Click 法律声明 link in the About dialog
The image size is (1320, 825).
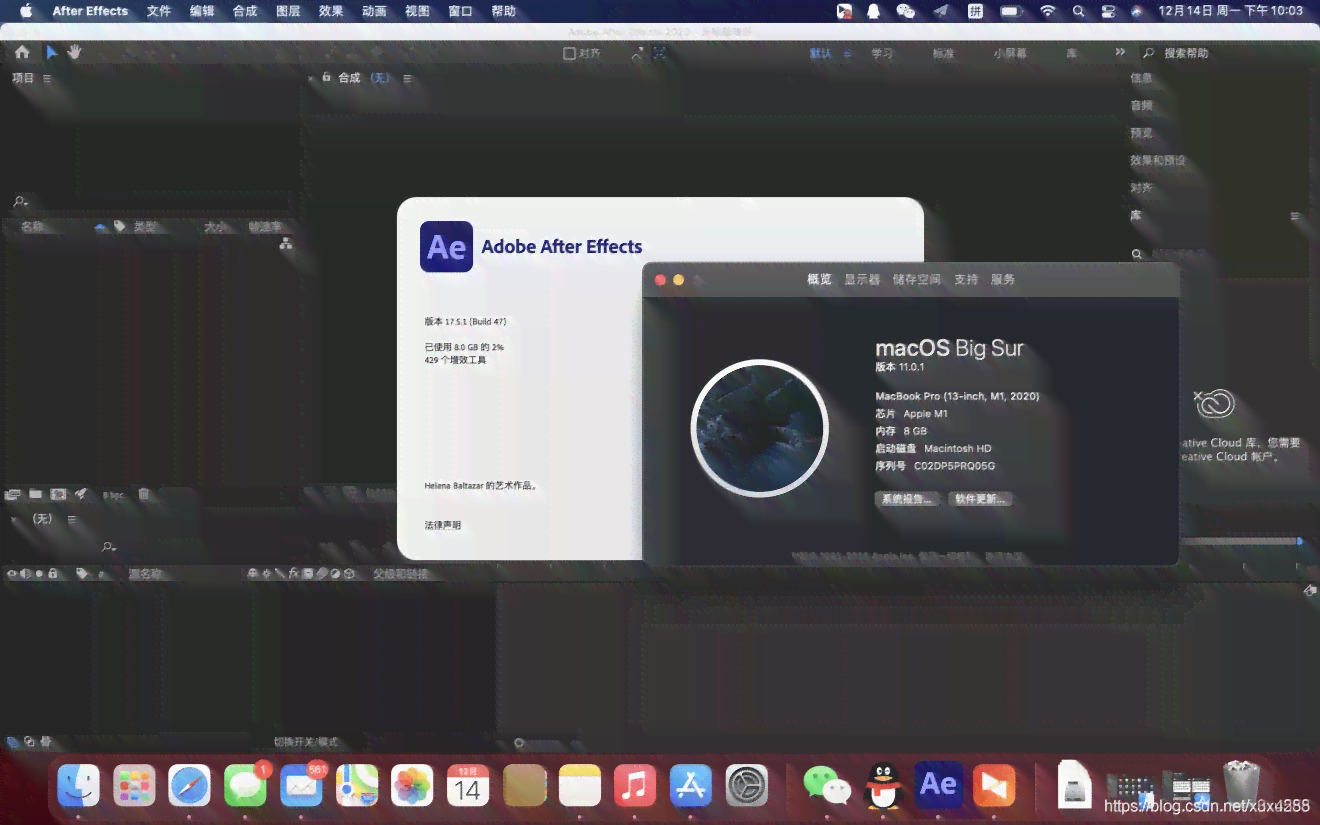(443, 525)
